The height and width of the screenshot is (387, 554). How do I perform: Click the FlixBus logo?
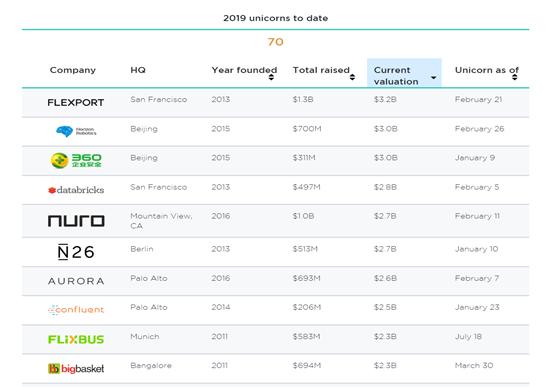pyautogui.click(x=76, y=339)
